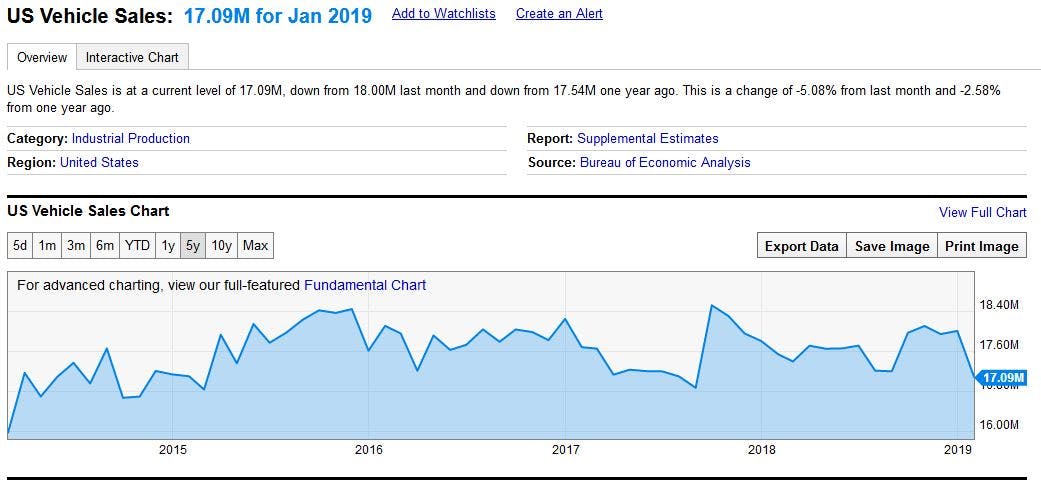Open the Supplemental Estimates report link
This screenshot has width=1041, height=484.
[x=647, y=138]
